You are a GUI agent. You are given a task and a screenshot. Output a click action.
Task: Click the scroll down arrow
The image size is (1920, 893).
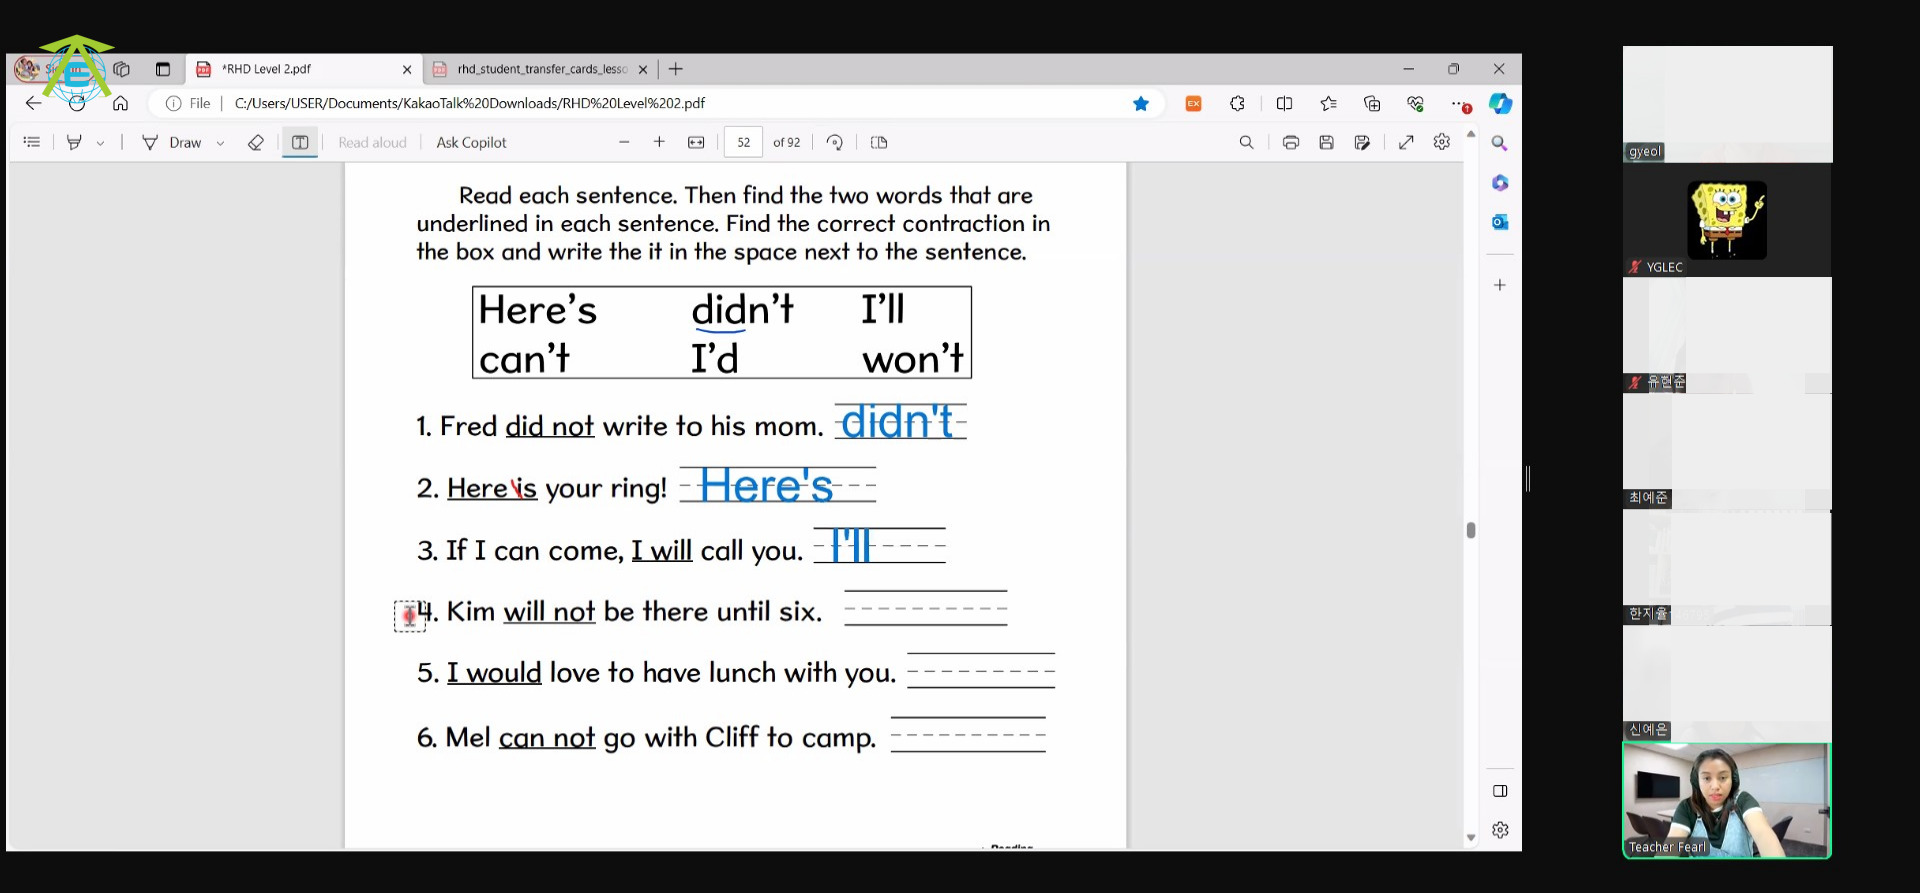1471,838
